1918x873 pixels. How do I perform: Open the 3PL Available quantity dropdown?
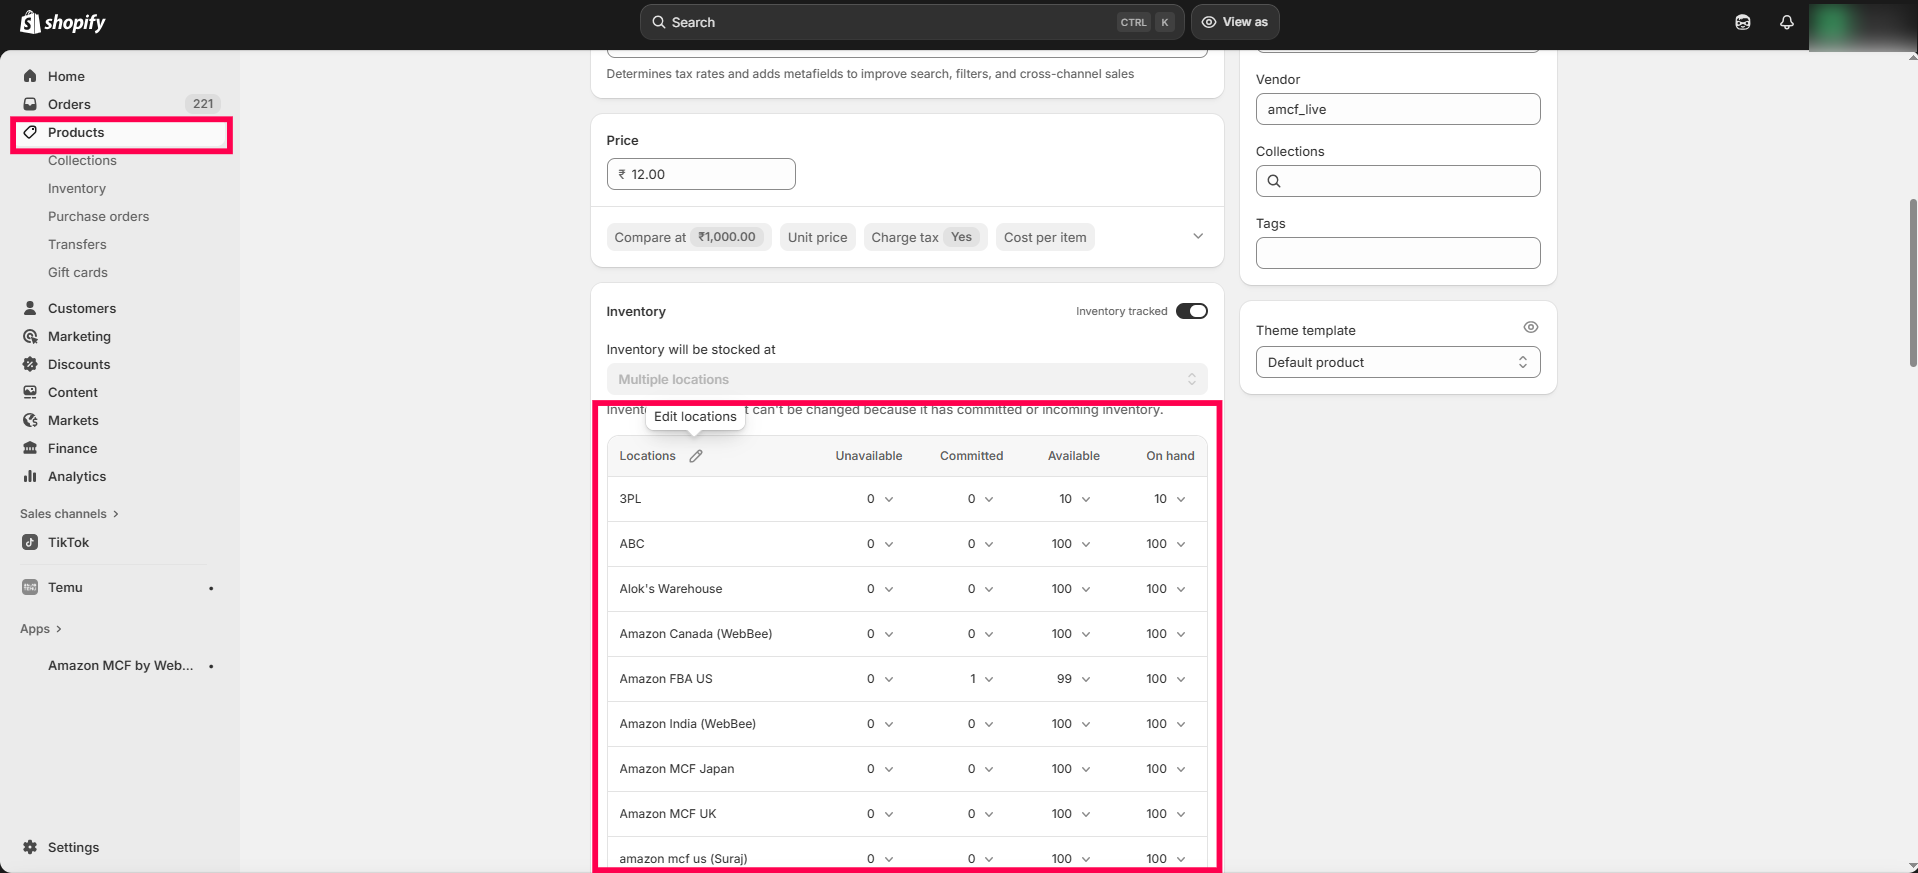(1086, 499)
